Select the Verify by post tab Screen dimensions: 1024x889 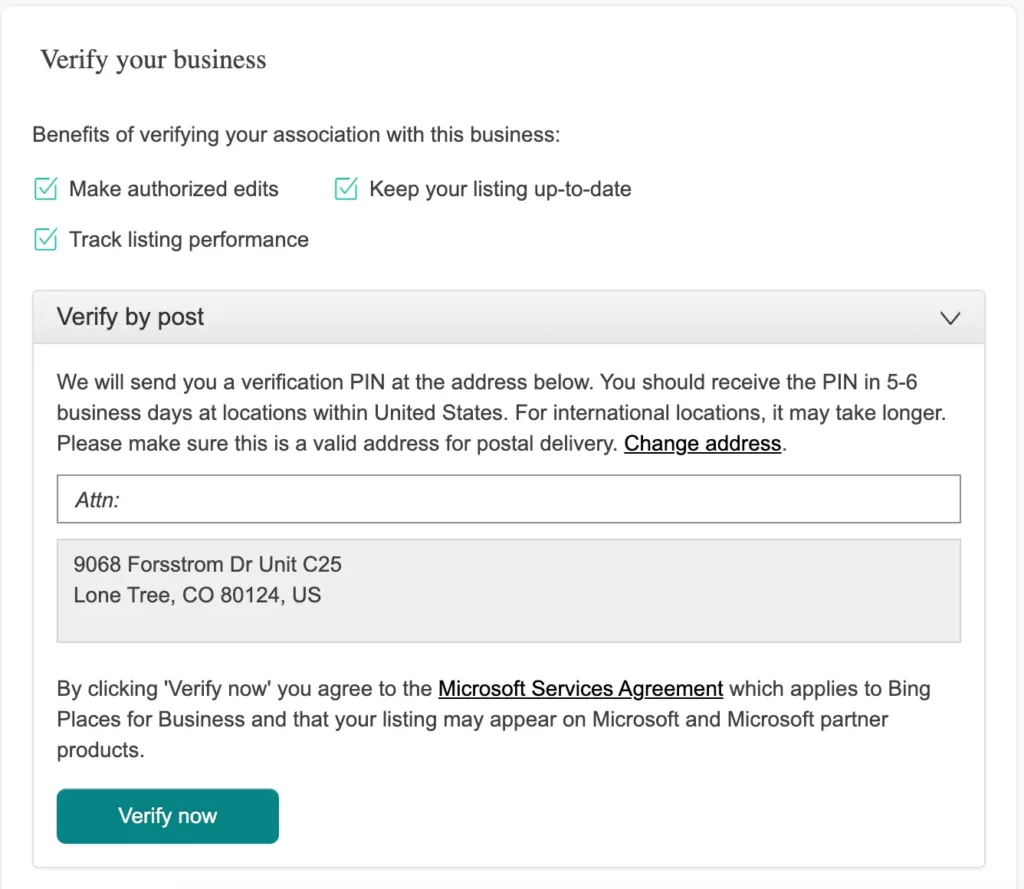pos(129,317)
